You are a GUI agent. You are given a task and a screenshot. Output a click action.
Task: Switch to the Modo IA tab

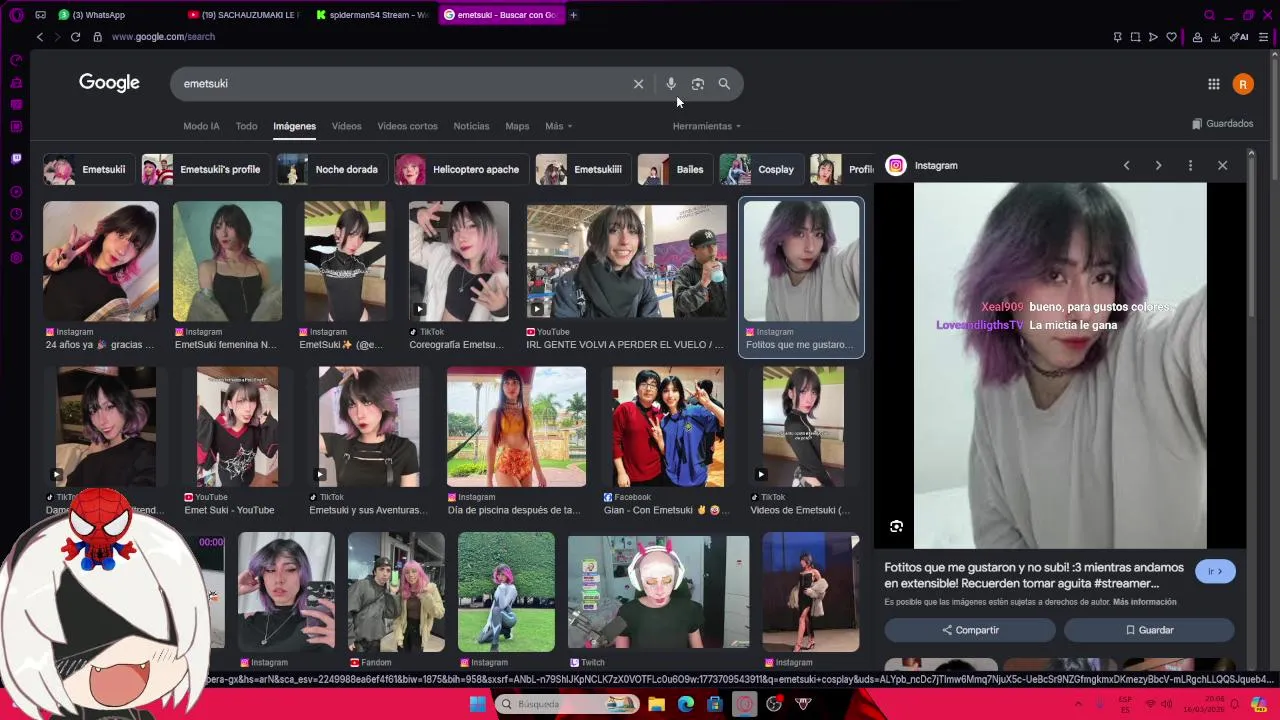(201, 126)
